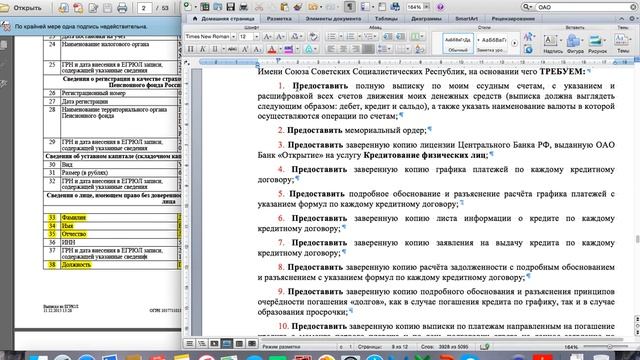
Task: Switch to the Элементы документа tab
Action: tap(333, 19)
